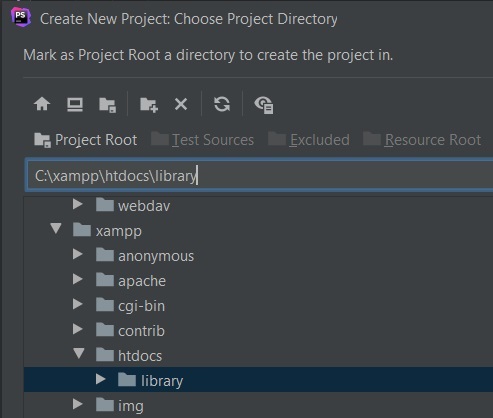
Task: Select the Test Sources marker
Action: click(202, 140)
